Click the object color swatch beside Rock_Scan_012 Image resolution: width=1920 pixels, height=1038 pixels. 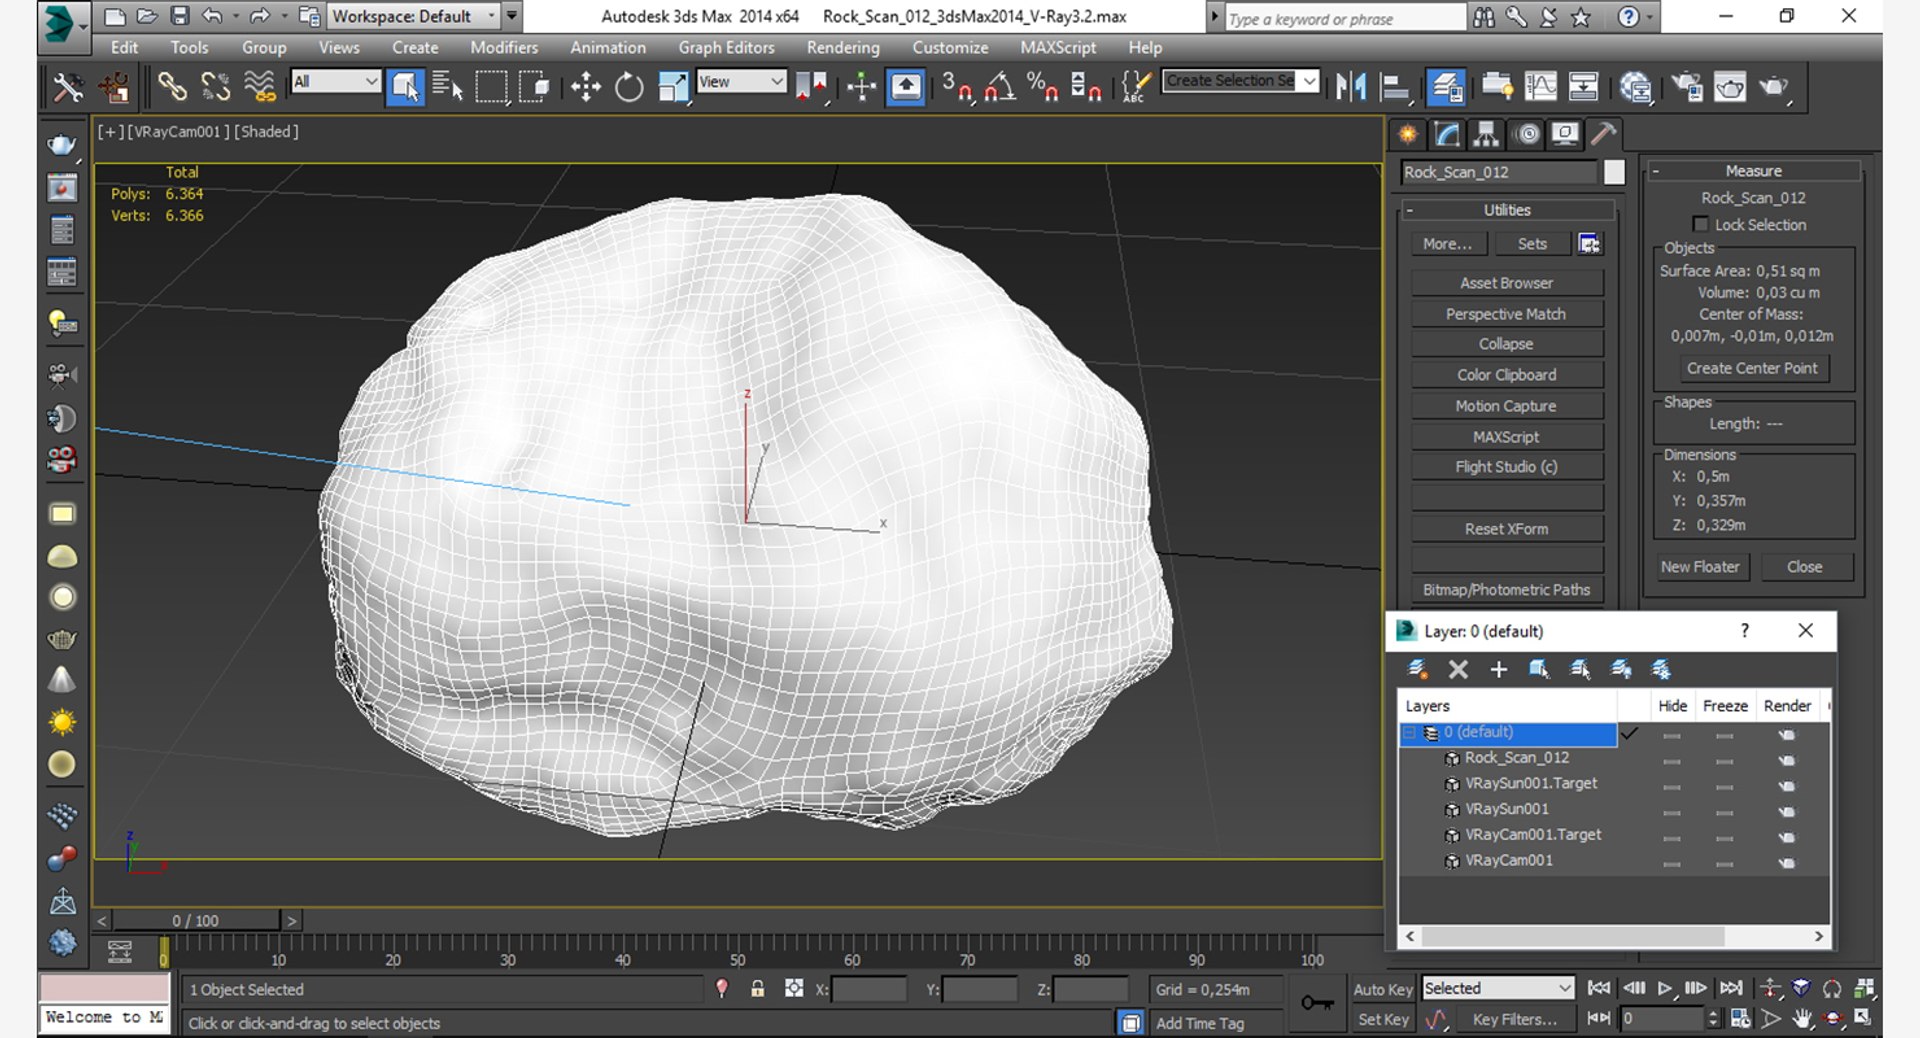[1614, 172]
